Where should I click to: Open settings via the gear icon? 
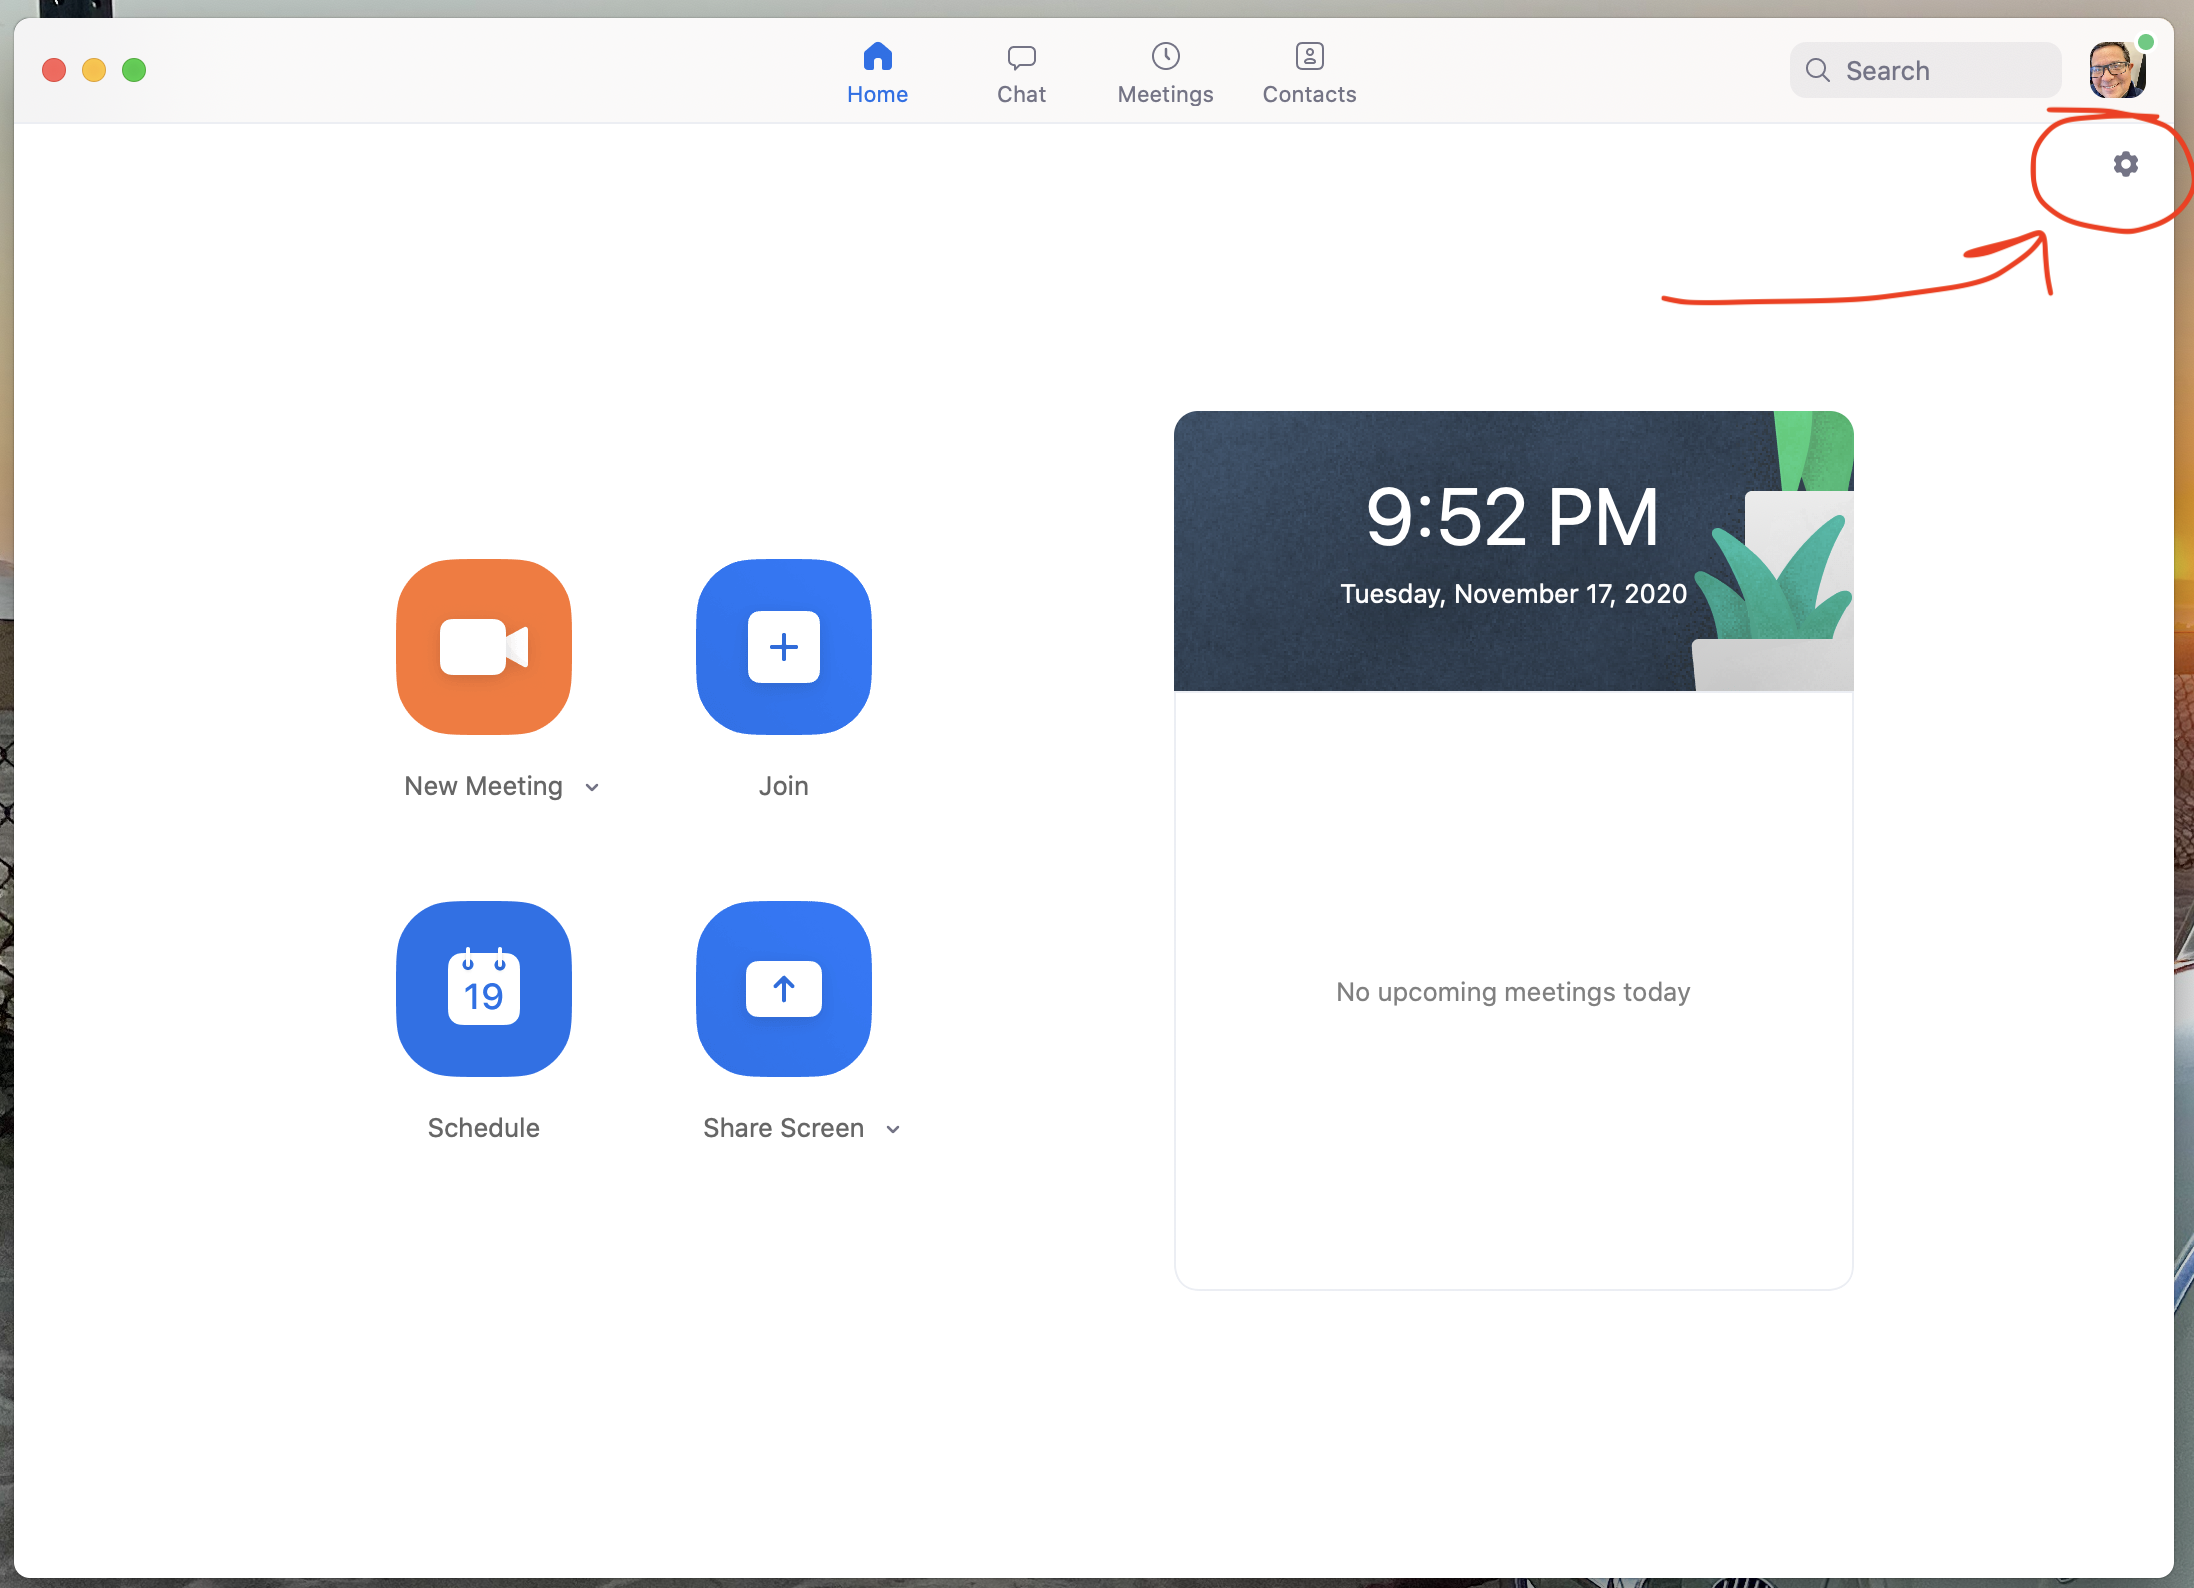point(2125,164)
